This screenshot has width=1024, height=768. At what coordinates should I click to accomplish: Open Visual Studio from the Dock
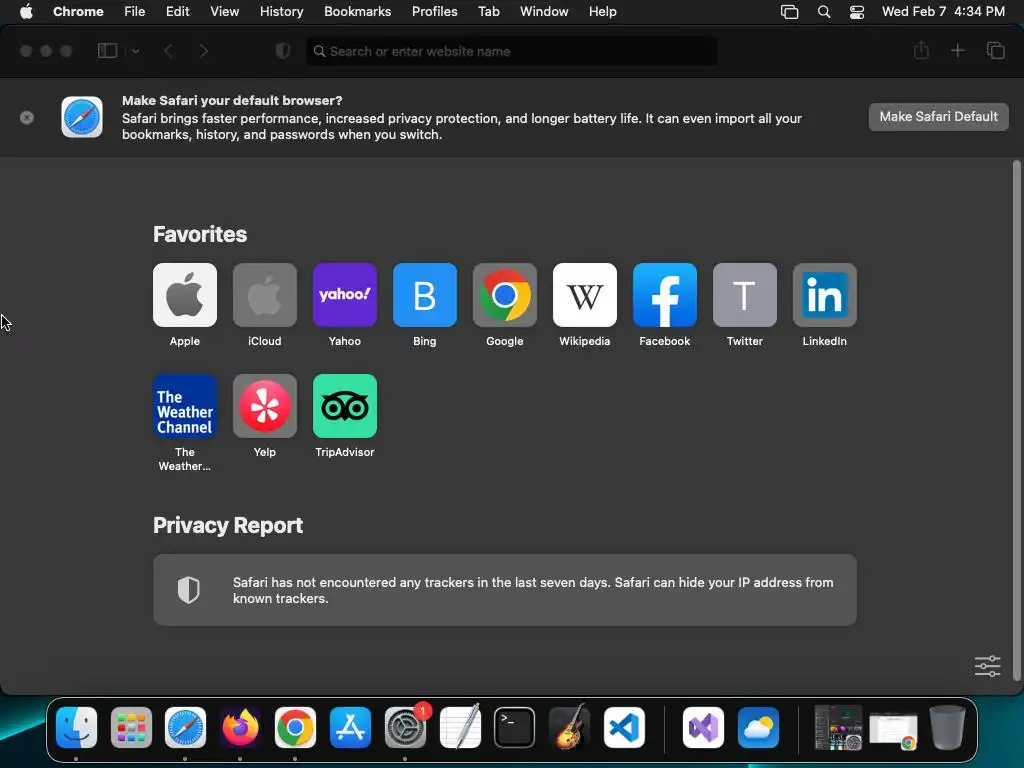click(703, 727)
